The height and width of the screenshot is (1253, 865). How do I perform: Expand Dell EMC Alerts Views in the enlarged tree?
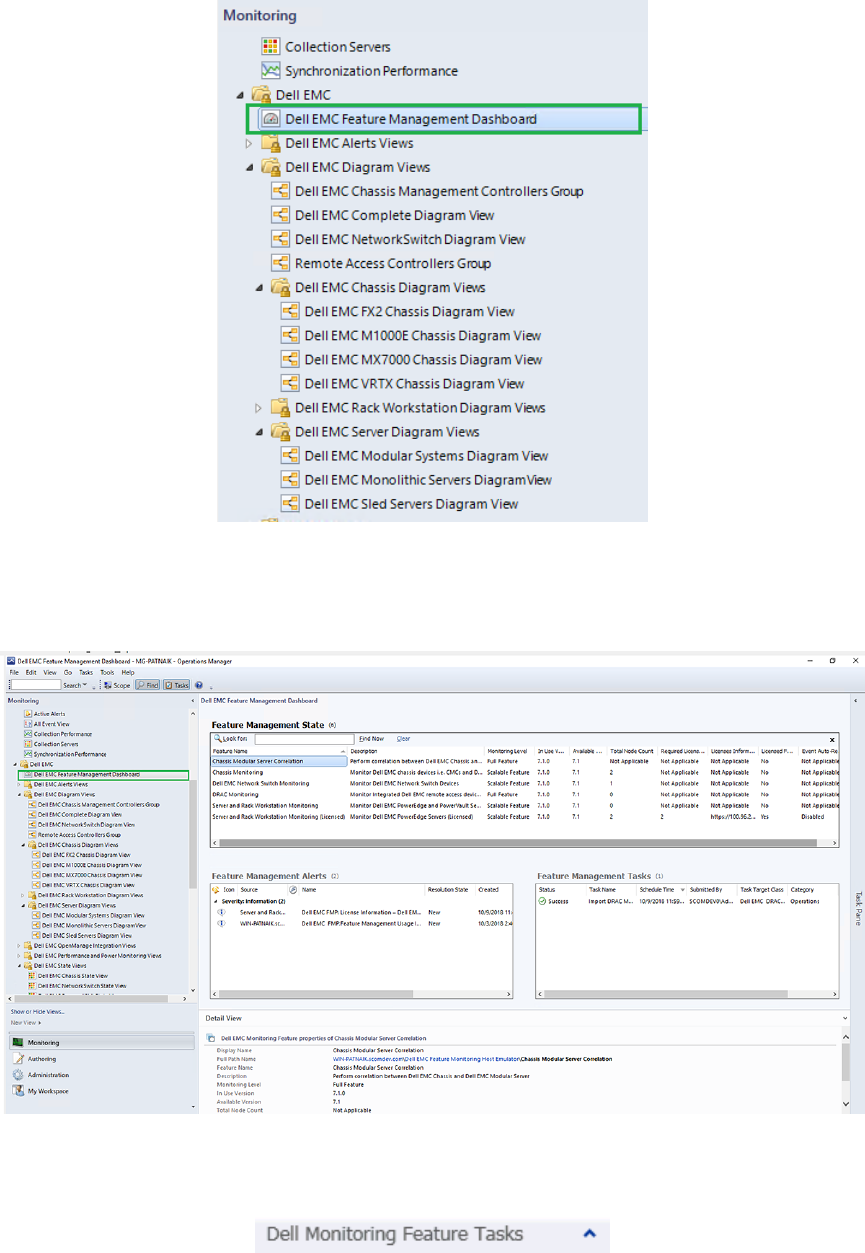click(250, 143)
